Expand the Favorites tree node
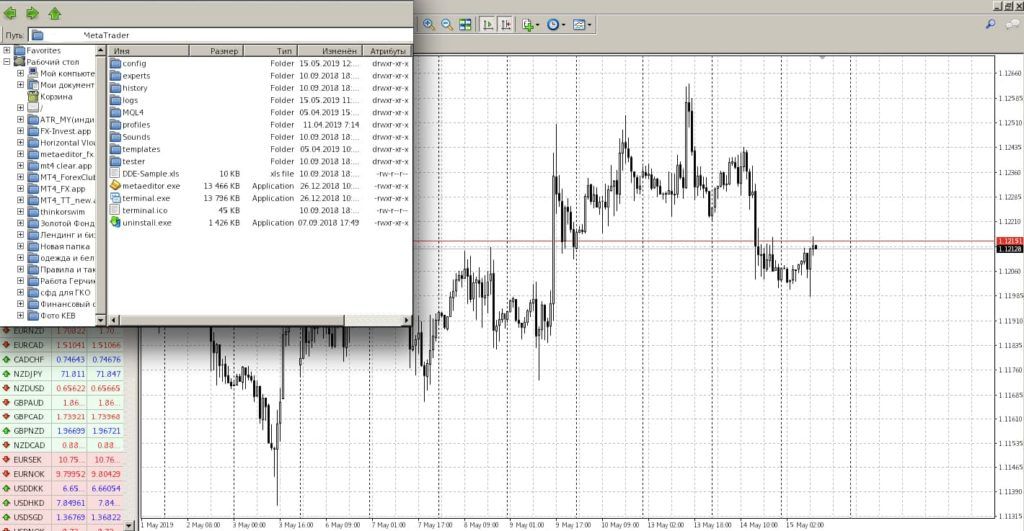This screenshot has width=1024, height=531. coord(7,50)
